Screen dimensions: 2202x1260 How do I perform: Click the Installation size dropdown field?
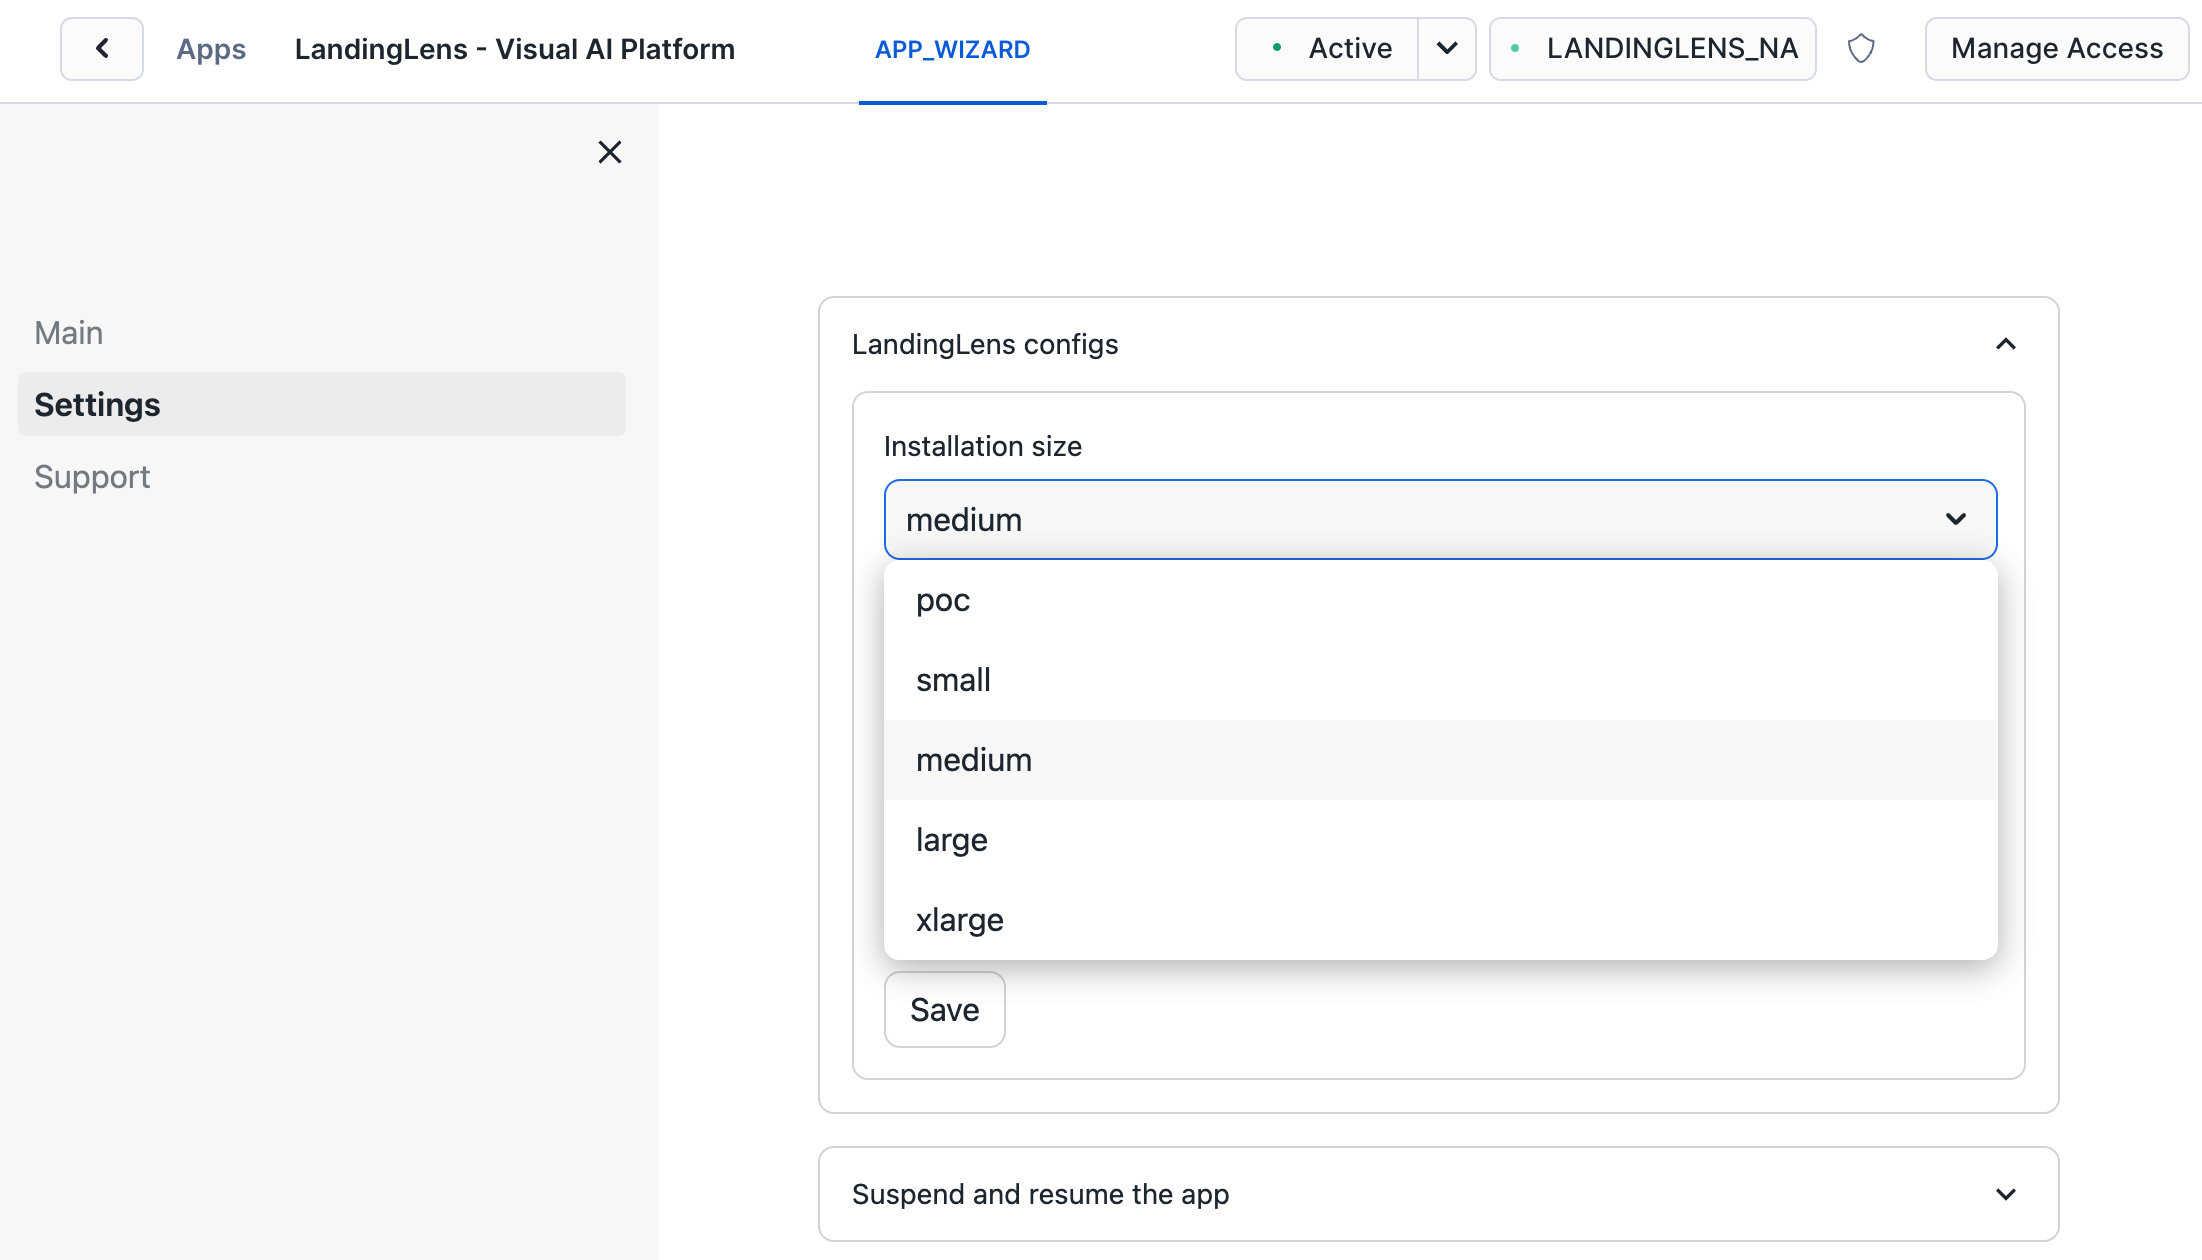[1440, 520]
